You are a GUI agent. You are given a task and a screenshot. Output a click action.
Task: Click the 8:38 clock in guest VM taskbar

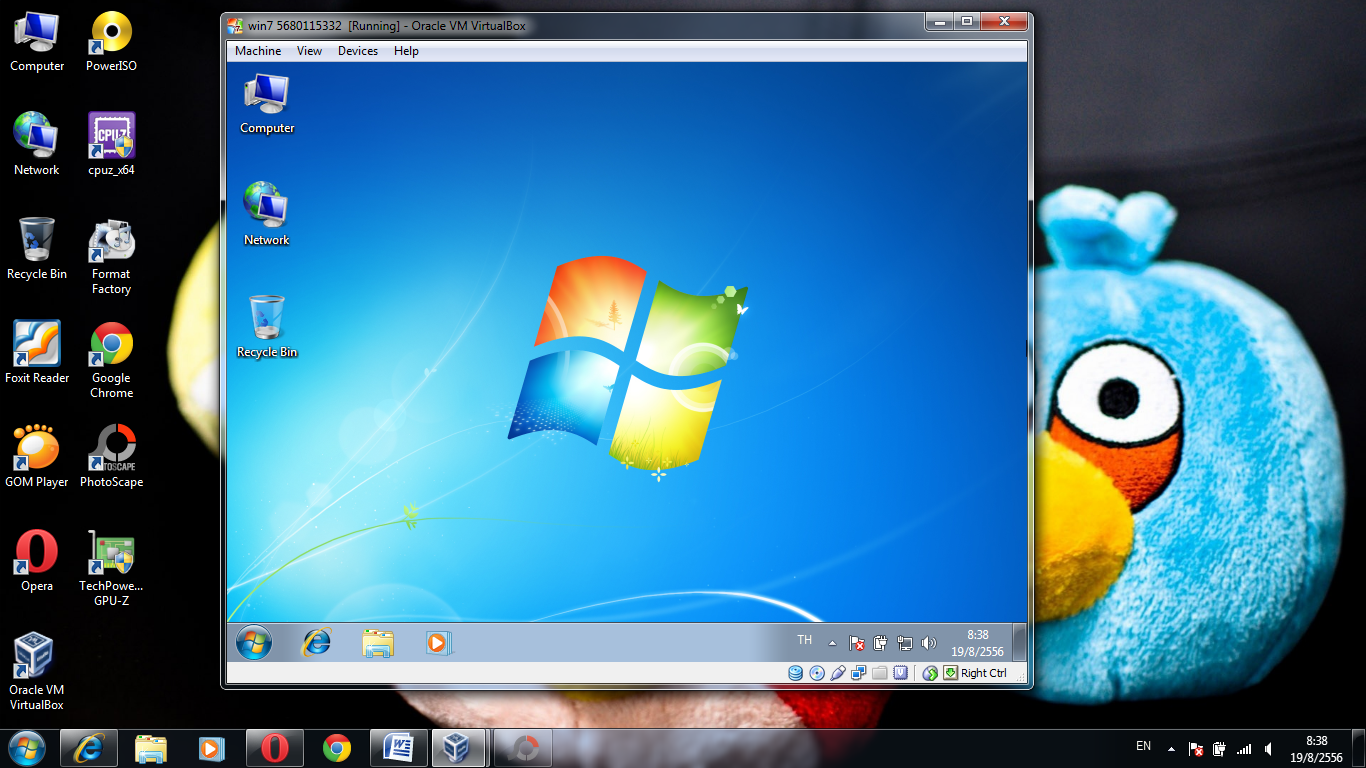click(978, 643)
